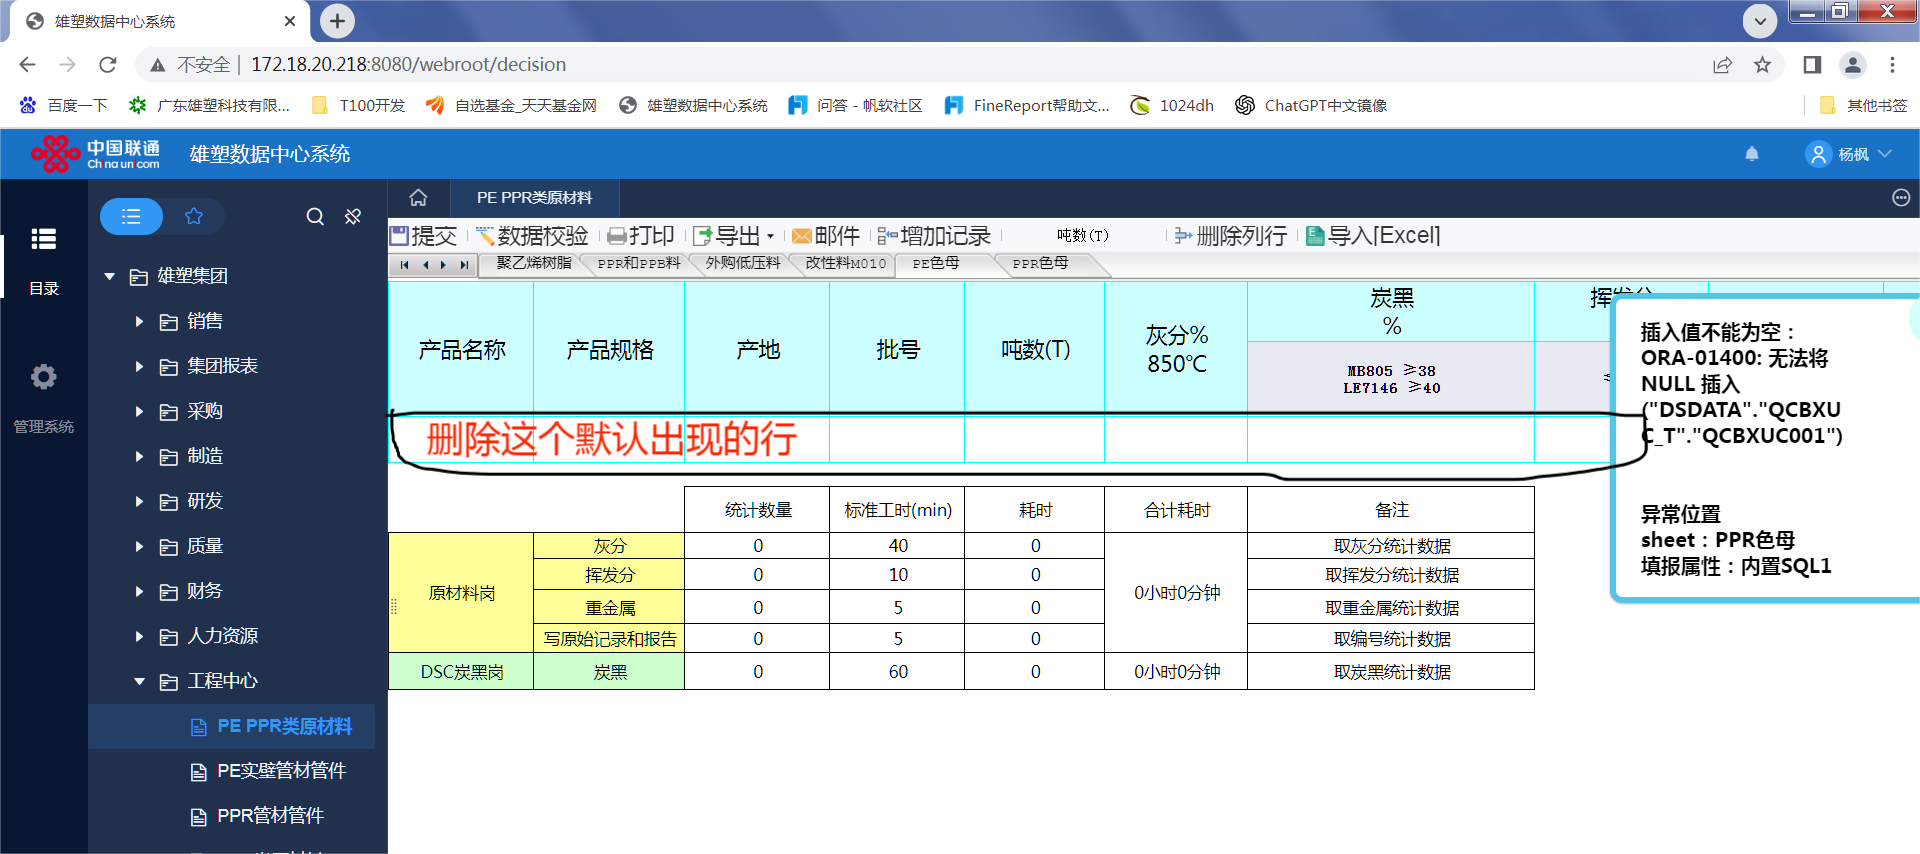Expand 采购 folder
Viewport: 1920px width, 854px height.
139,411
